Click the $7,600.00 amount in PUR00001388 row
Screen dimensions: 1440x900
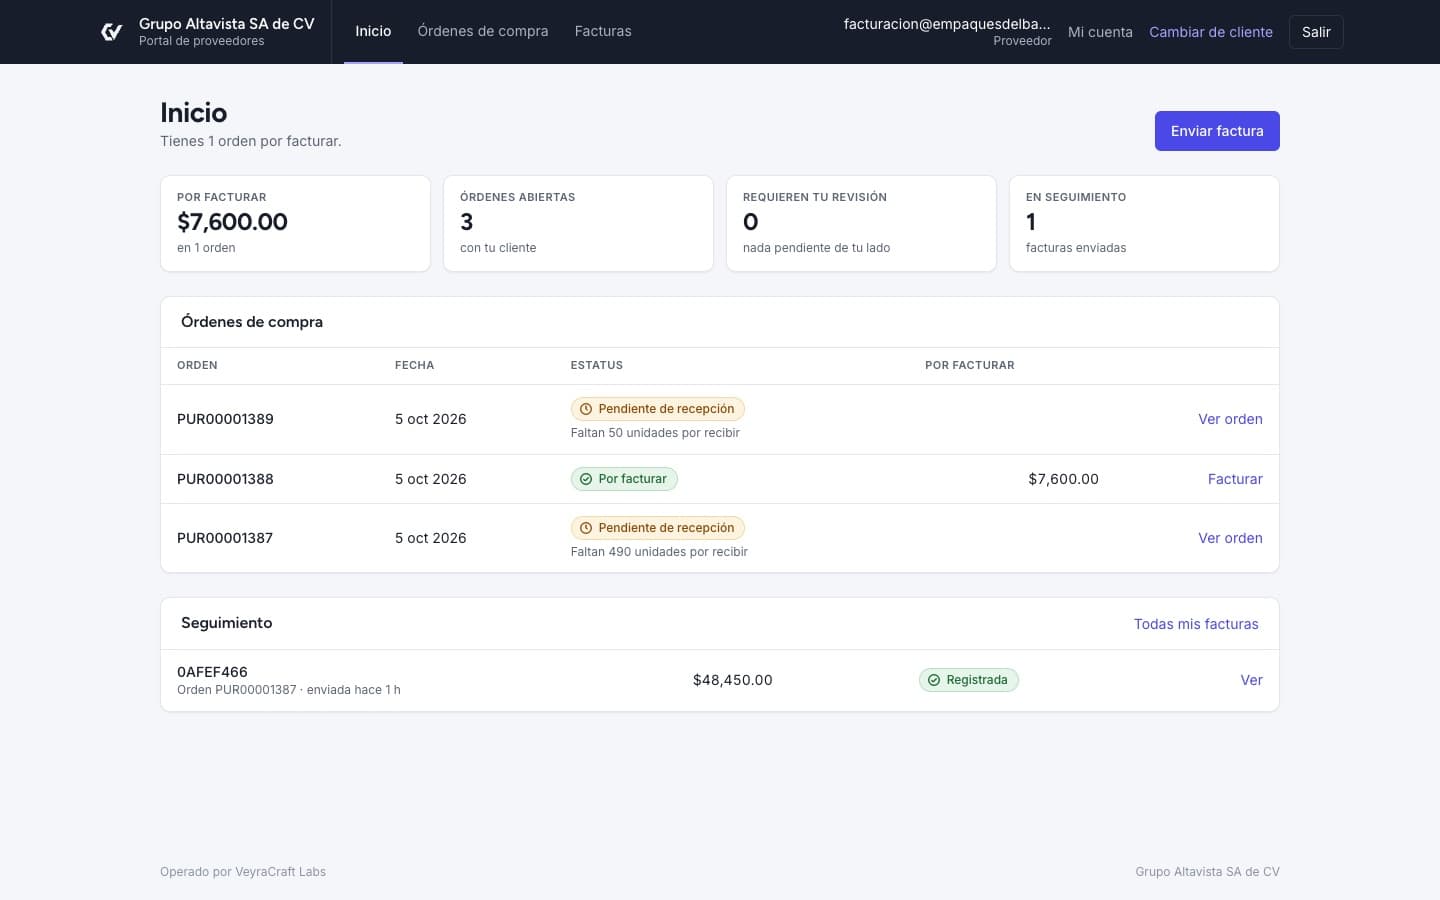pos(1063,479)
